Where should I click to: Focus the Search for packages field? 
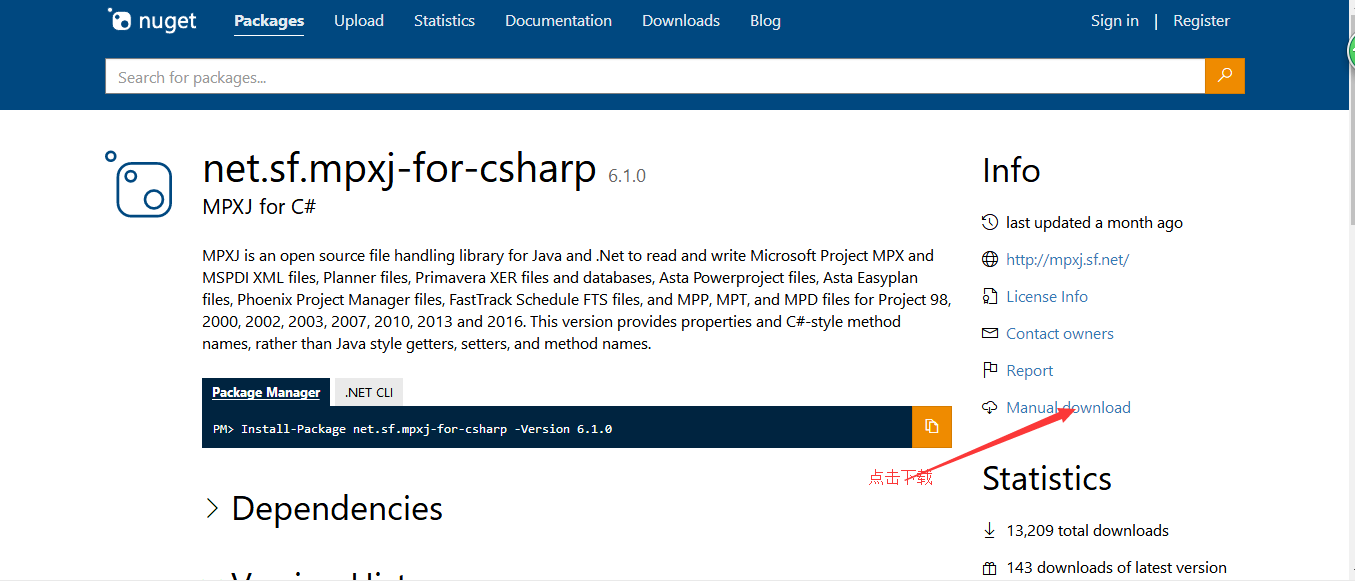coord(655,77)
